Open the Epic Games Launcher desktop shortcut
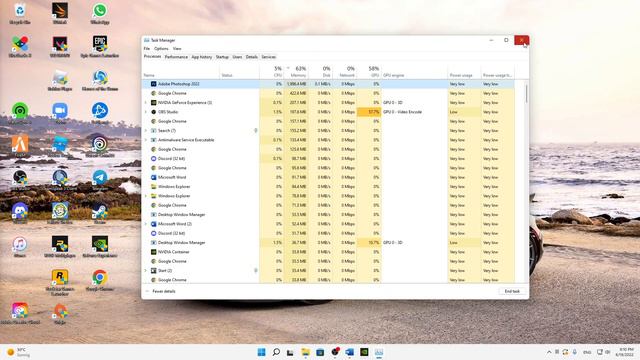 [100, 47]
